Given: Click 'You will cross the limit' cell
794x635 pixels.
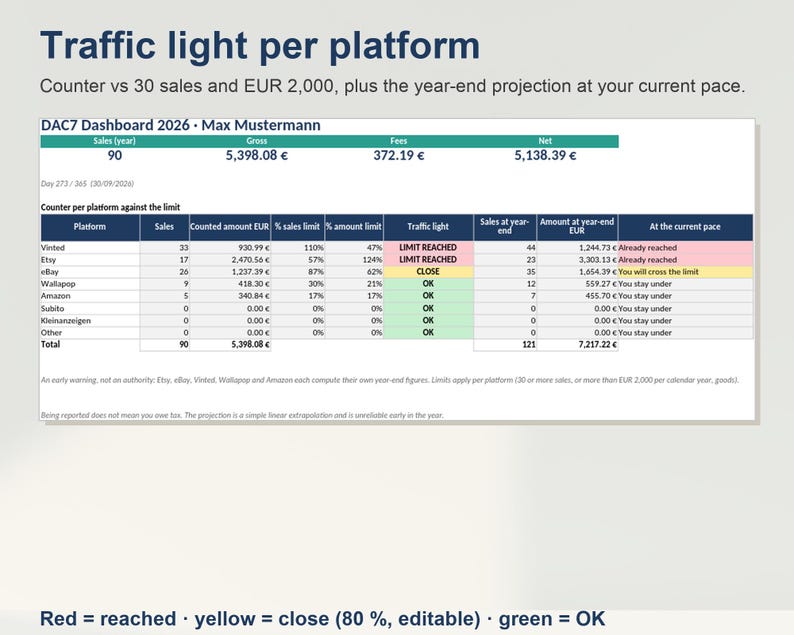Looking at the screenshot, I should 686,272.
